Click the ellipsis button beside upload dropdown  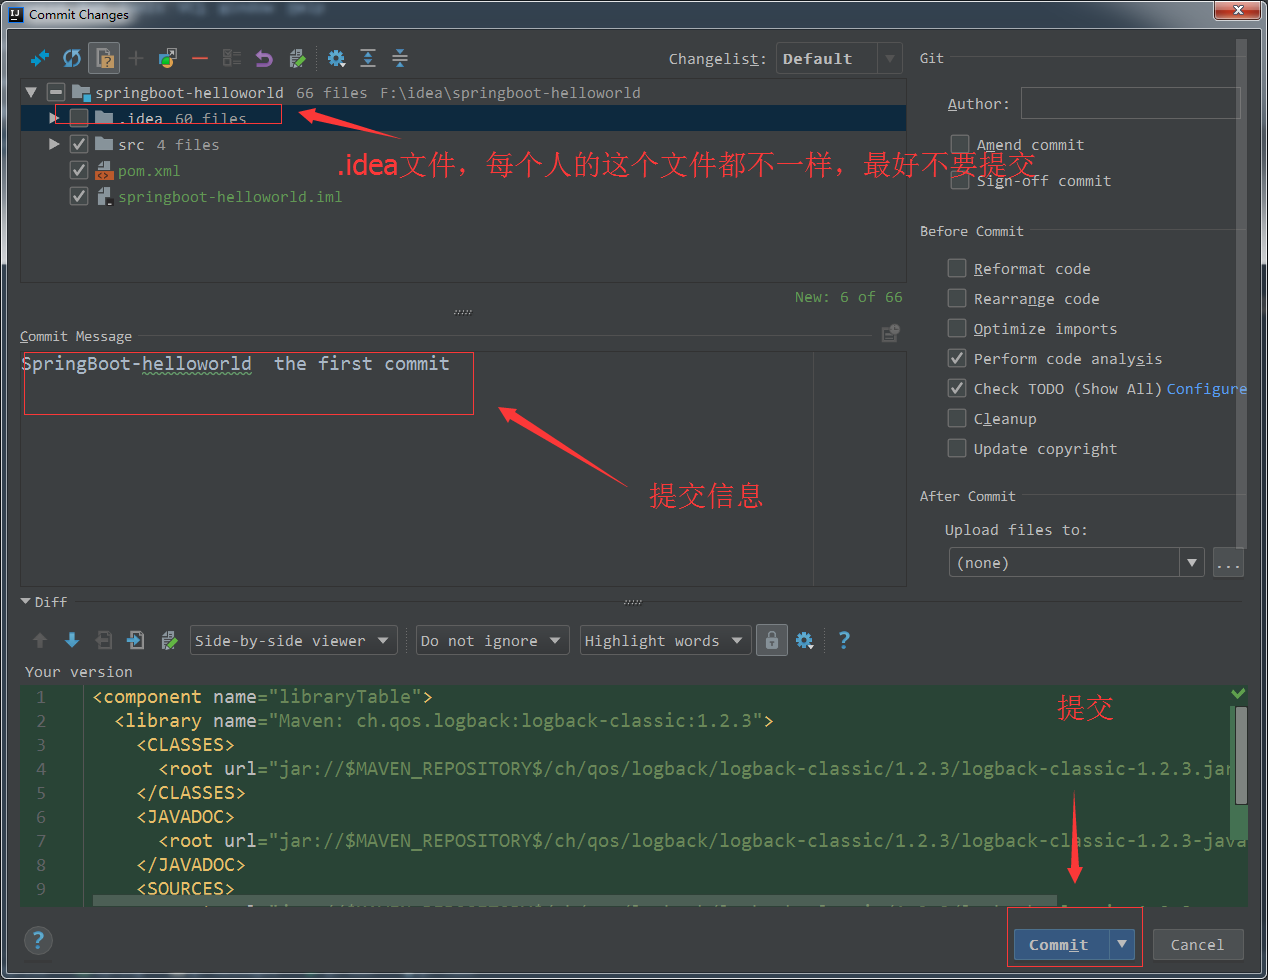1228,562
